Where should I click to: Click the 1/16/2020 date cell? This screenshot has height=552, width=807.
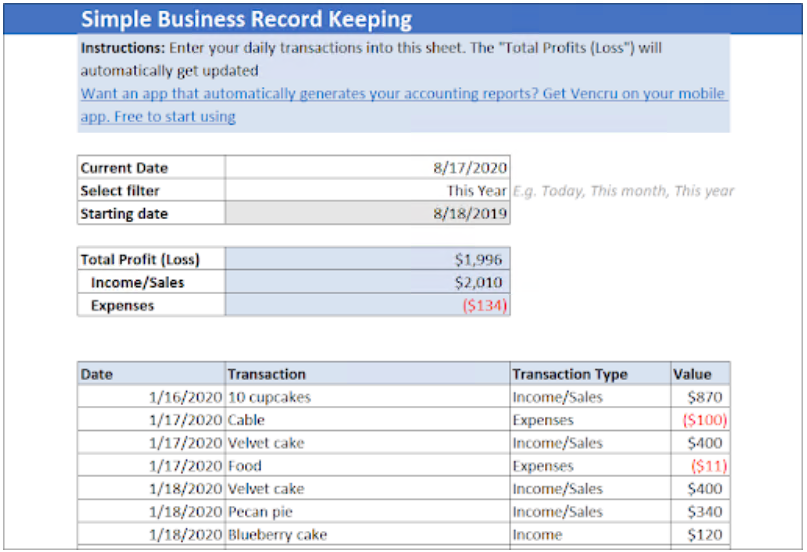point(185,397)
